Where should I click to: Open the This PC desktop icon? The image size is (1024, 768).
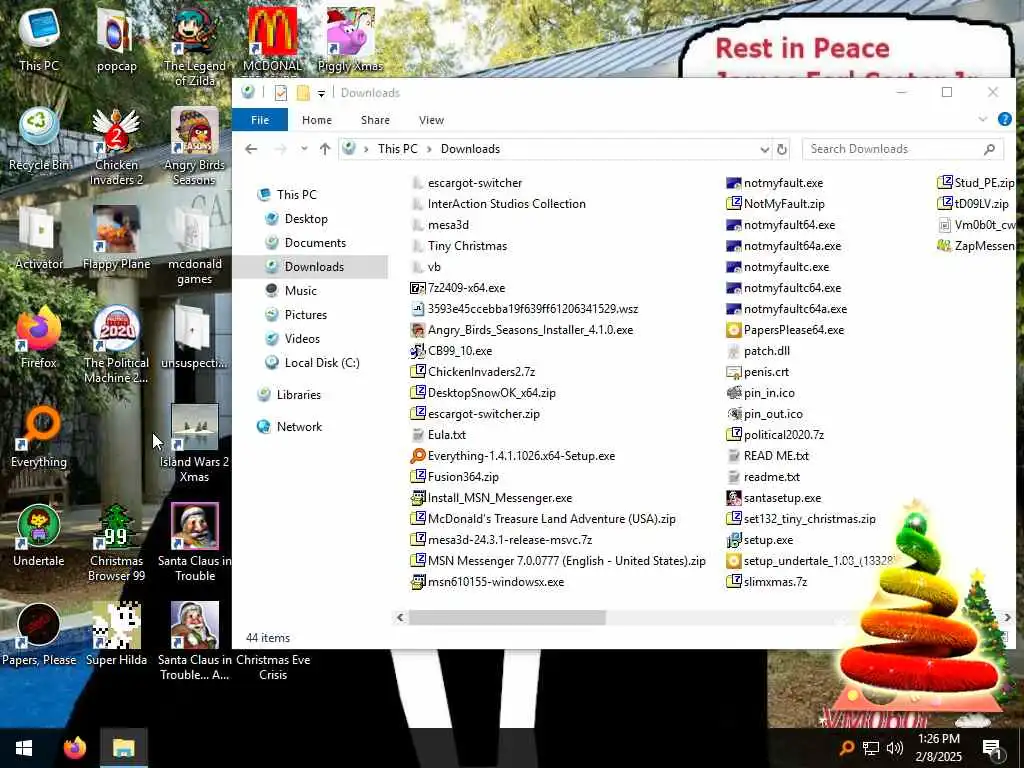click(x=39, y=39)
